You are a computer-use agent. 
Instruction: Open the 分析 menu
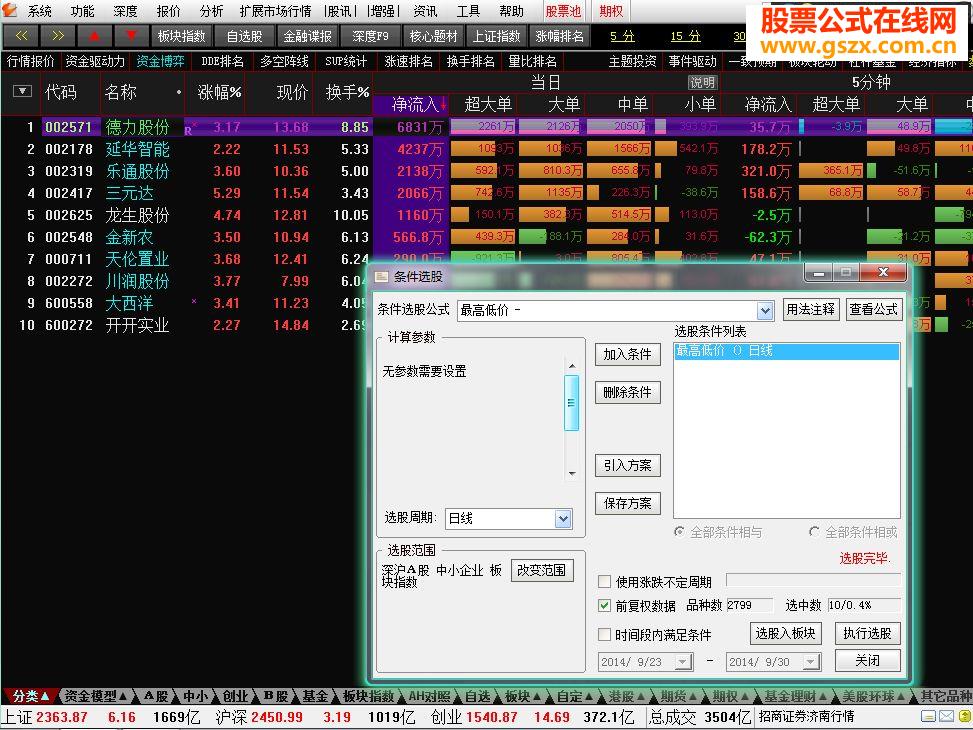tap(212, 11)
